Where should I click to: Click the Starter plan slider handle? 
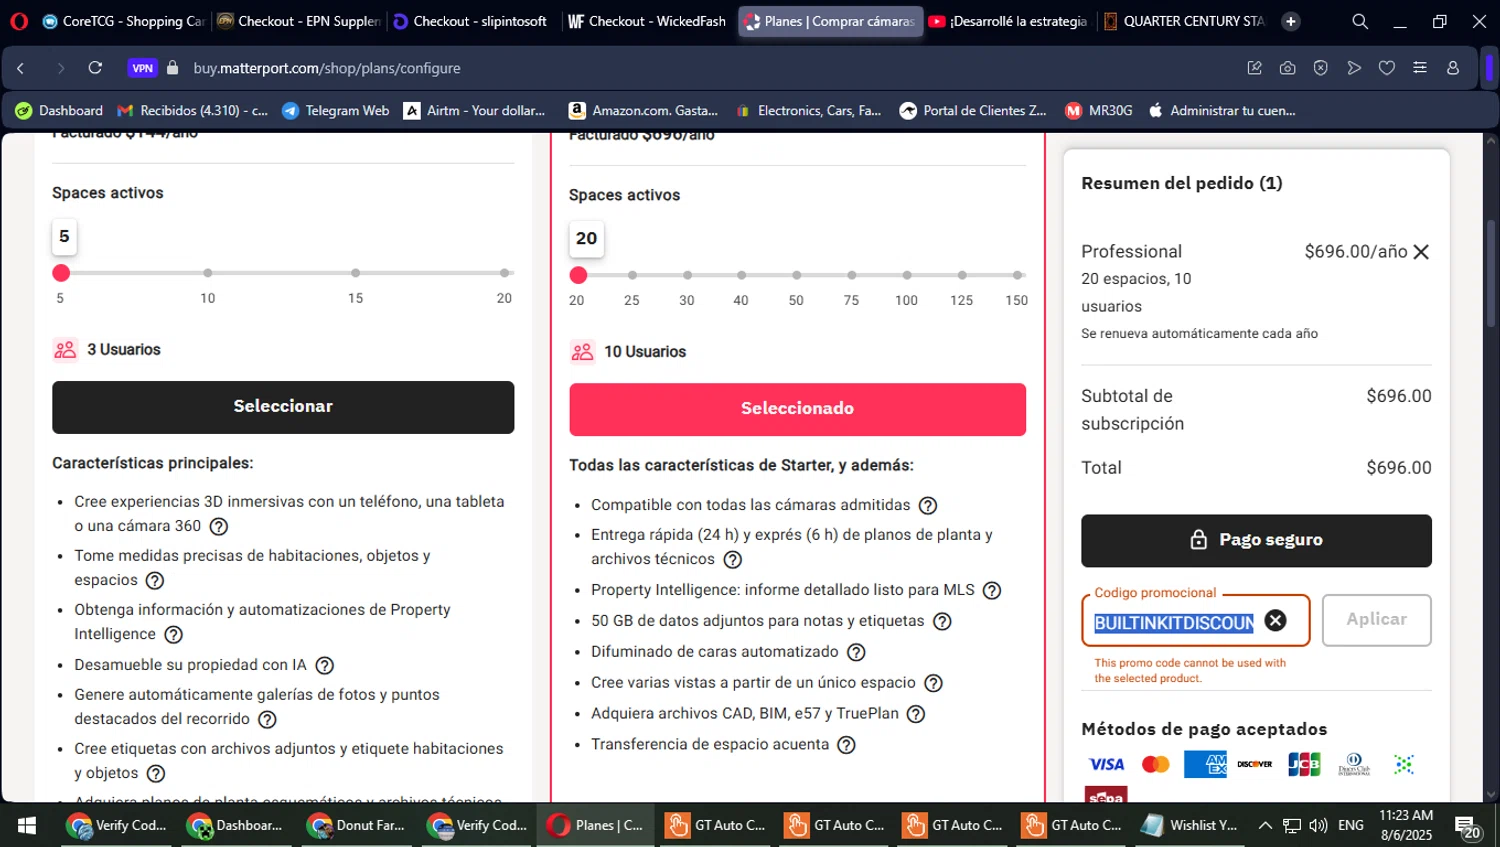61,273
